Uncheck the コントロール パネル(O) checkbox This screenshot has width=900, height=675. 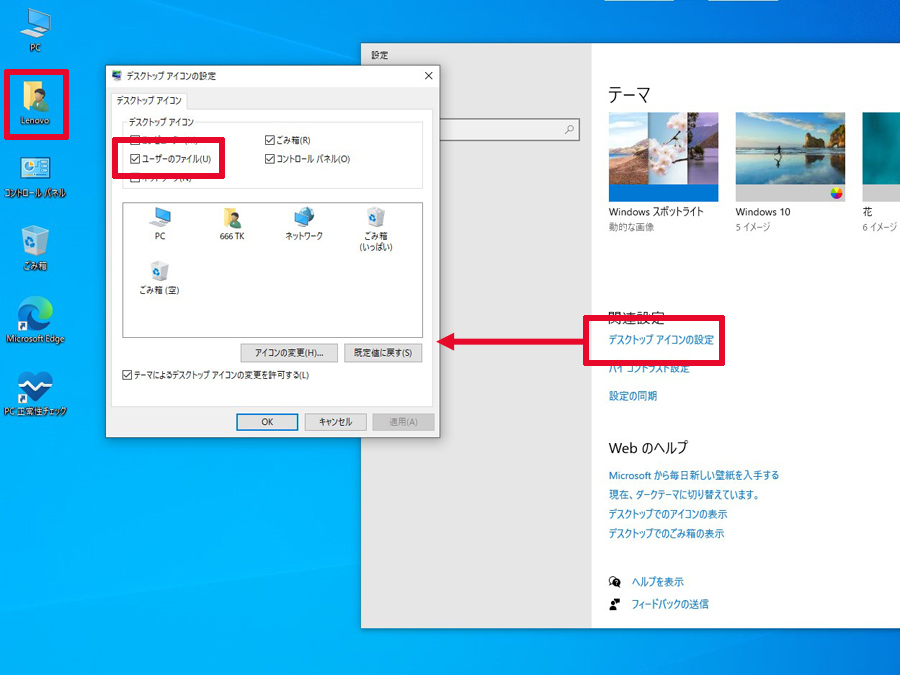269,159
